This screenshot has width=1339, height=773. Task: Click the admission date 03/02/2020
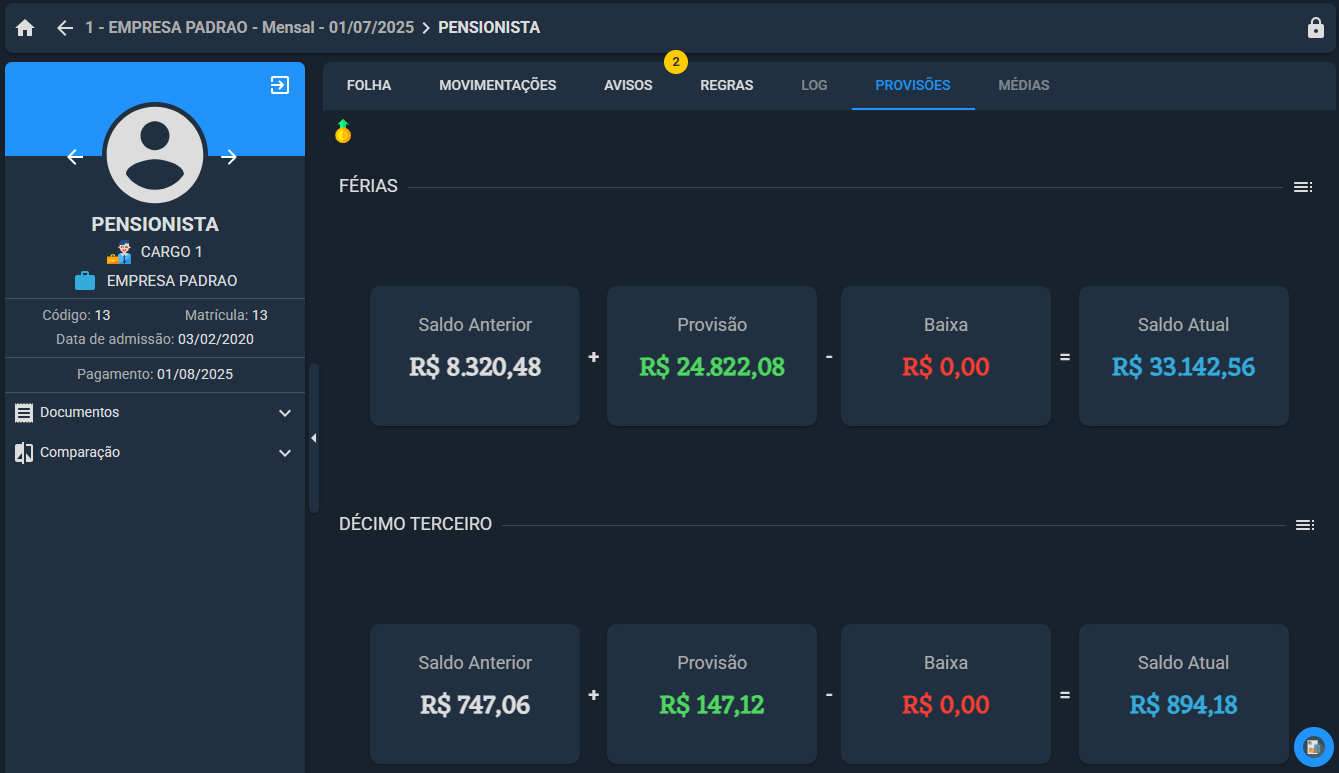click(x=216, y=340)
